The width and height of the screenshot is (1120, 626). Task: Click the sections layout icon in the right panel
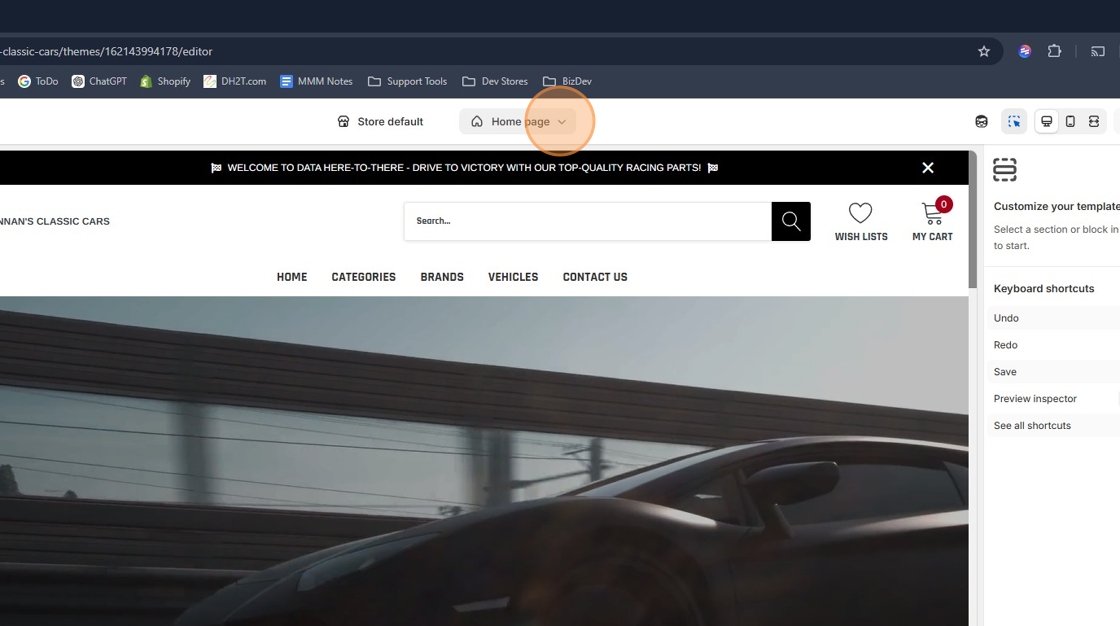pos(1004,170)
